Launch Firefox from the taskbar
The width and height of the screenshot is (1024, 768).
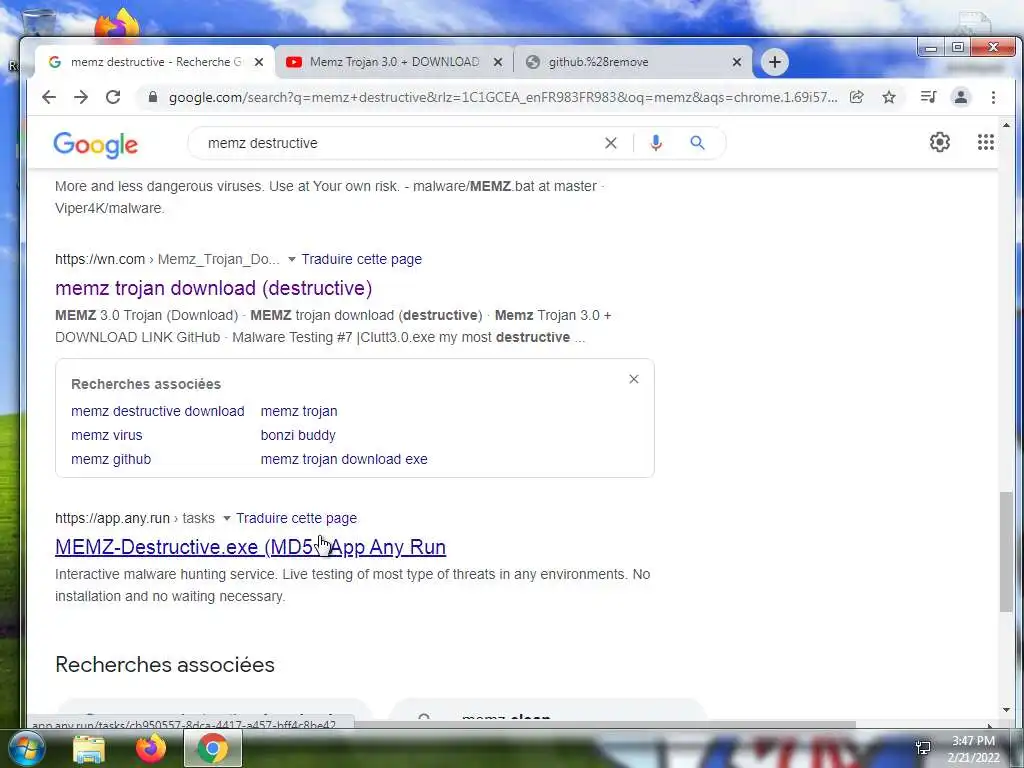point(151,749)
